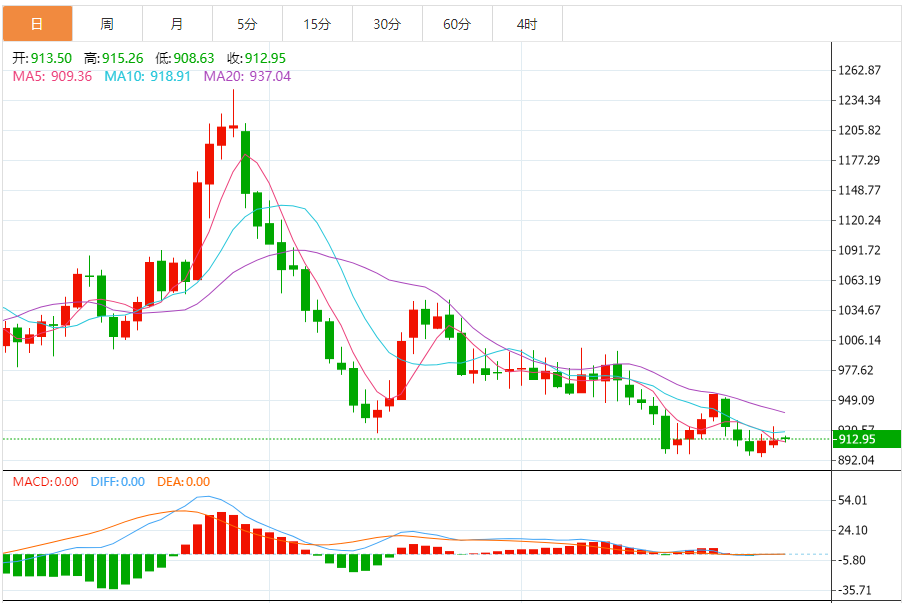Image resolution: width=906 pixels, height=603 pixels.
Task: Click the 1120.24 price axis label
Action: click(x=860, y=221)
